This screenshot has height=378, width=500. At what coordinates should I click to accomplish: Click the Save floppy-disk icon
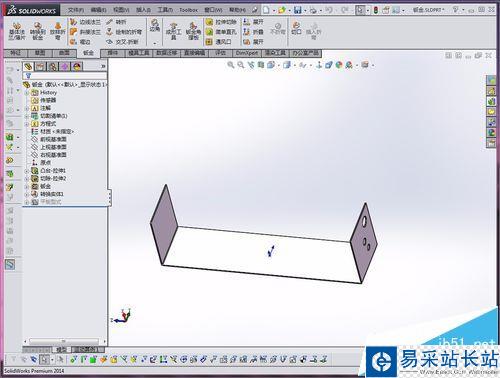[x=298, y=10]
